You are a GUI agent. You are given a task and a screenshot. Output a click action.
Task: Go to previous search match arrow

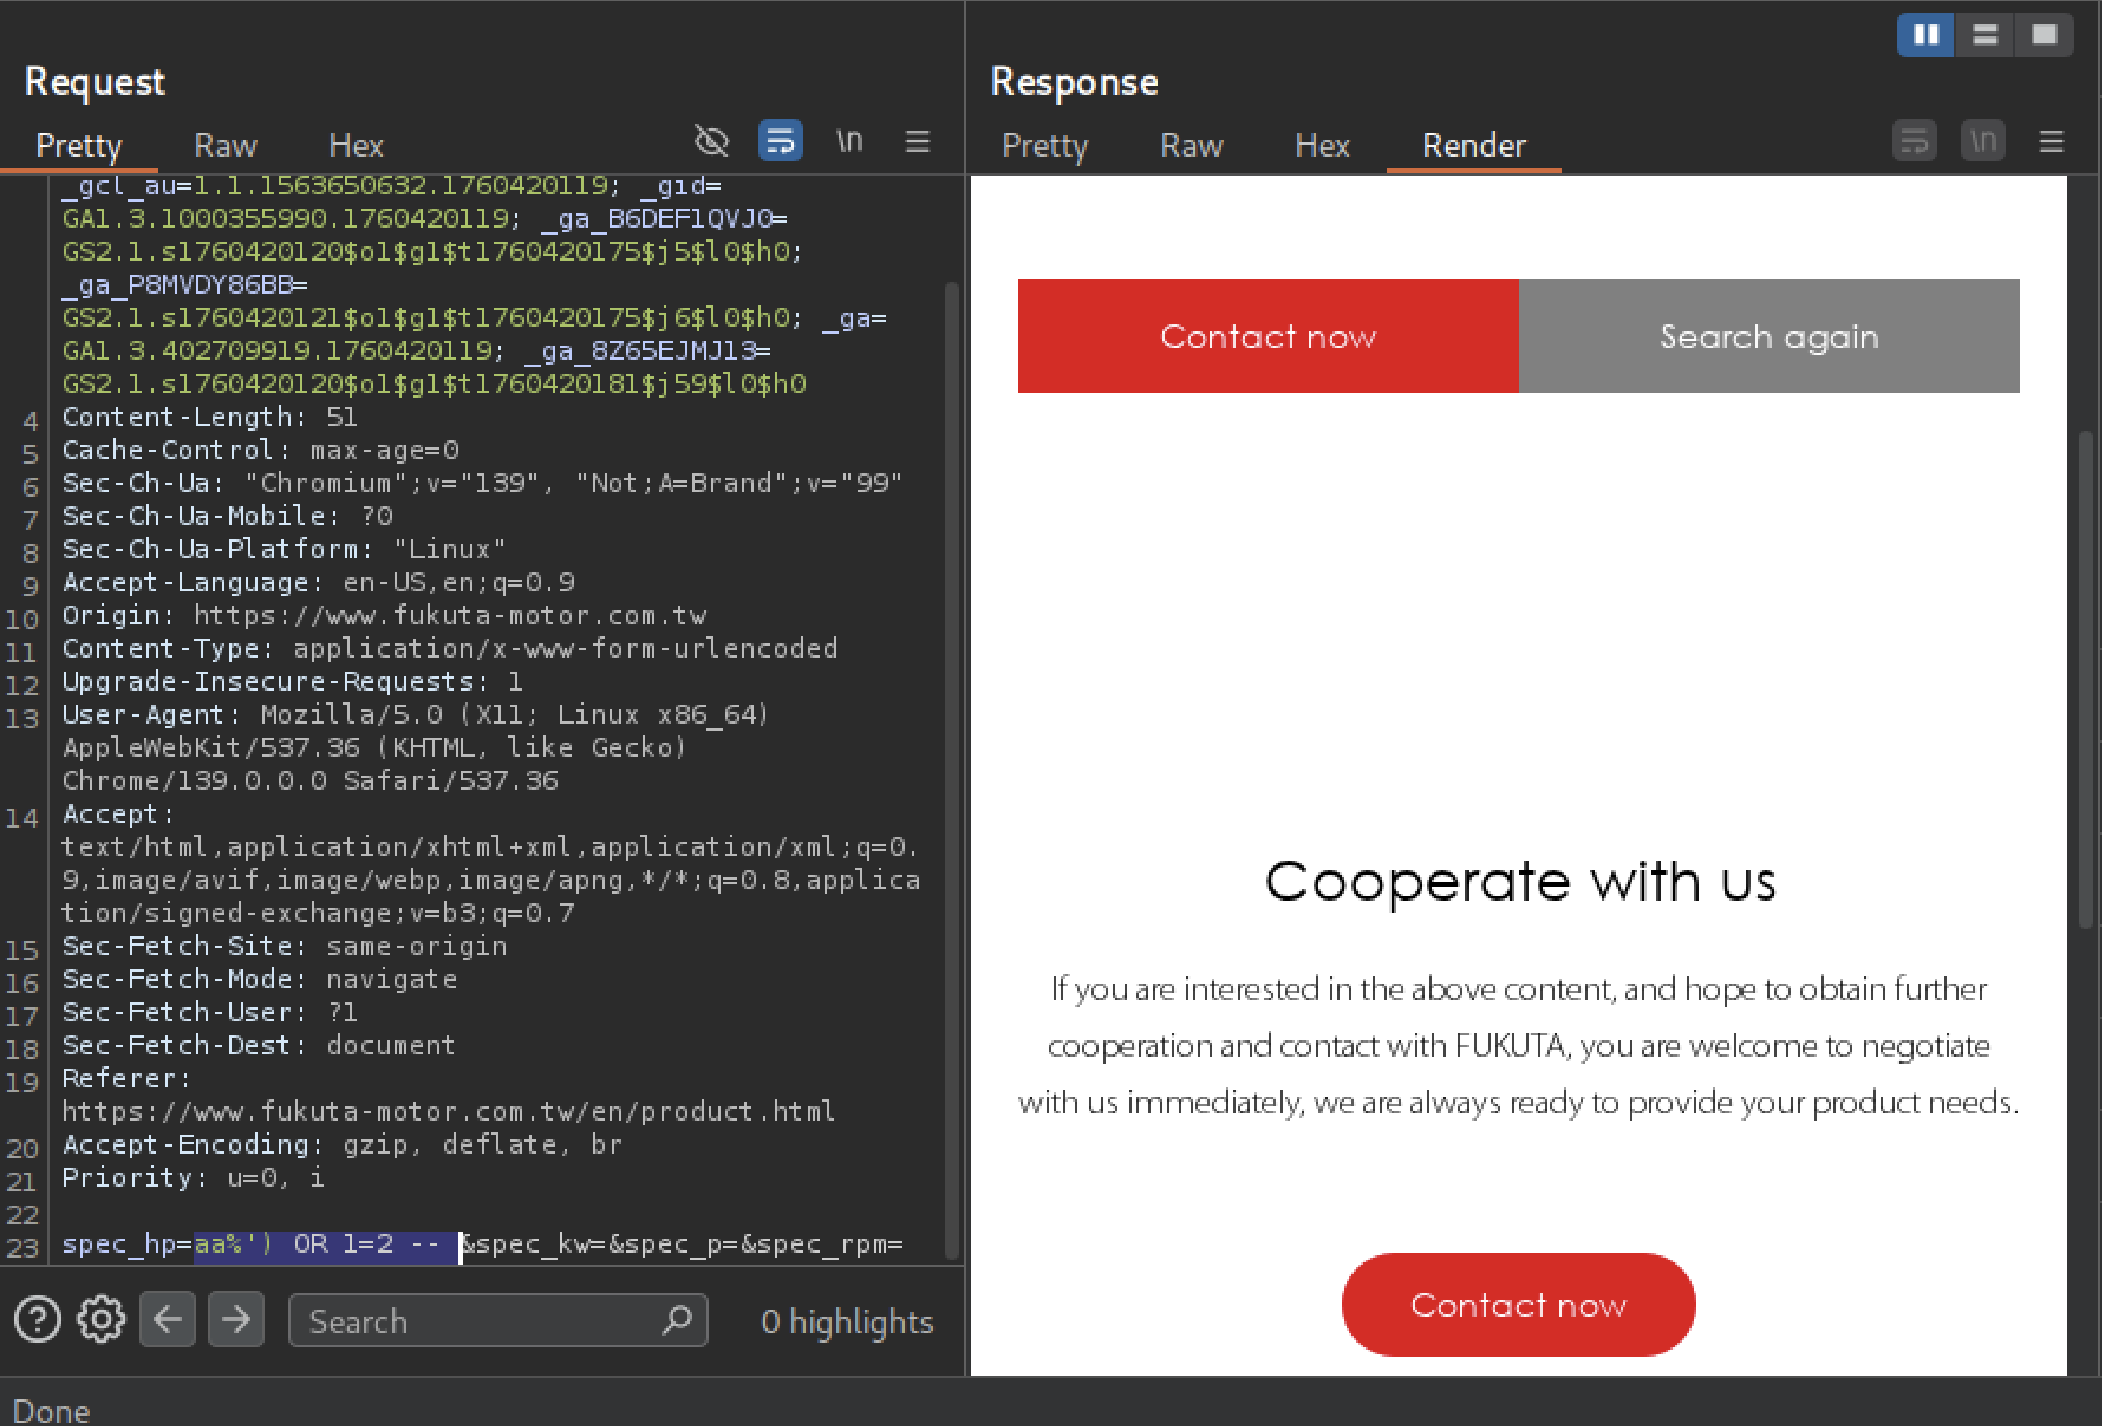(x=167, y=1320)
